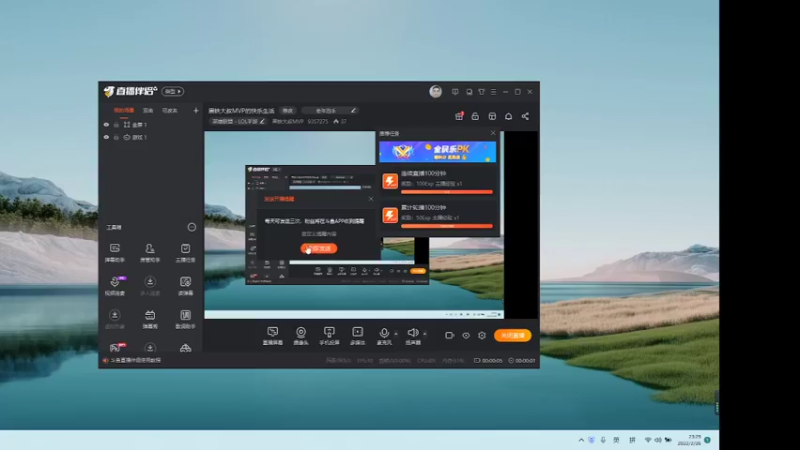Switch to the second scene tab
The image size is (800, 450).
[x=148, y=110]
